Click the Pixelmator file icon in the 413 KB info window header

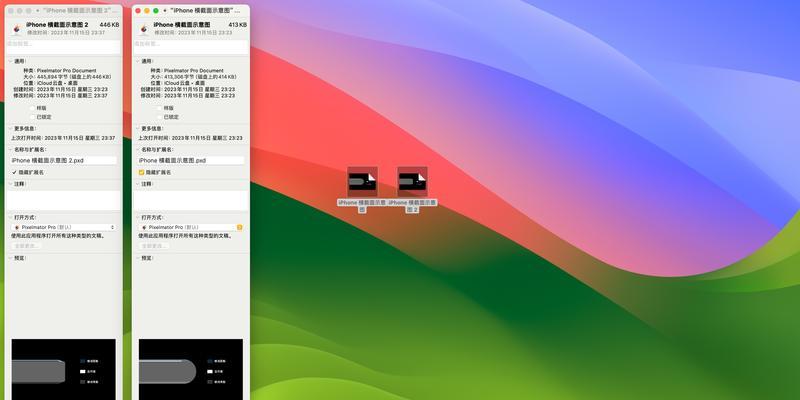coord(144,29)
